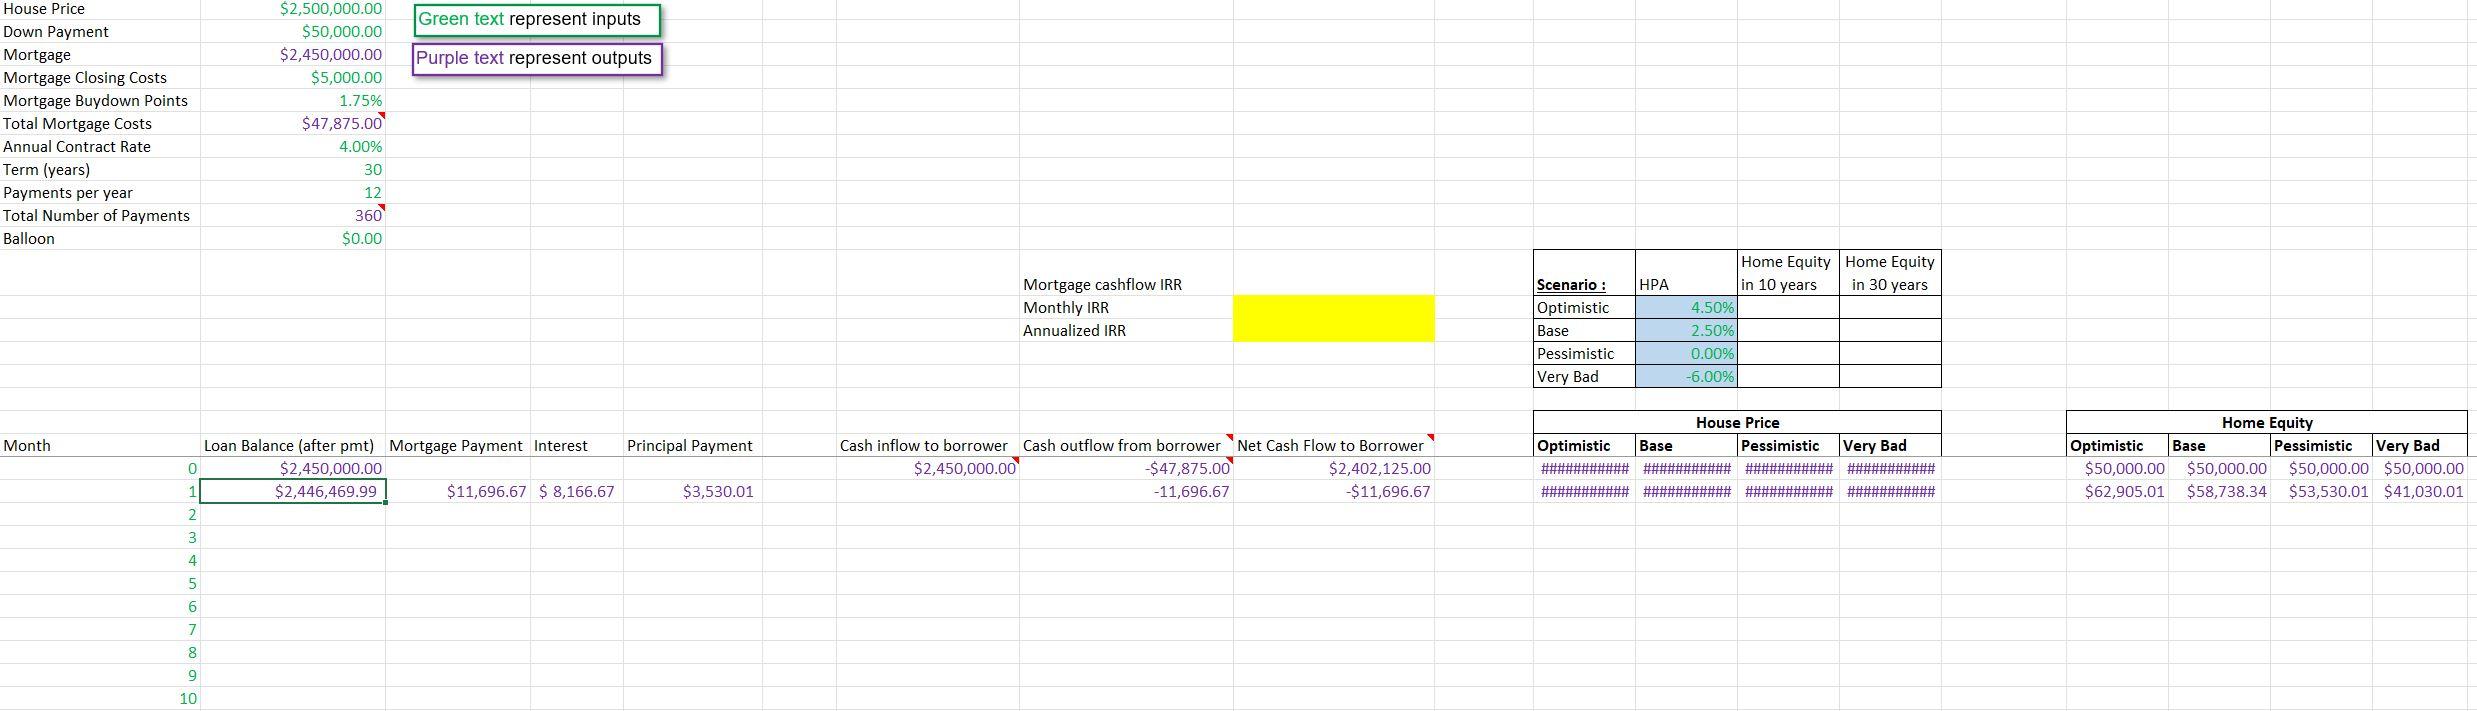The height and width of the screenshot is (711, 2477).
Task: Select empty Optimistic Home Equity 10 years cell
Action: point(1788,308)
